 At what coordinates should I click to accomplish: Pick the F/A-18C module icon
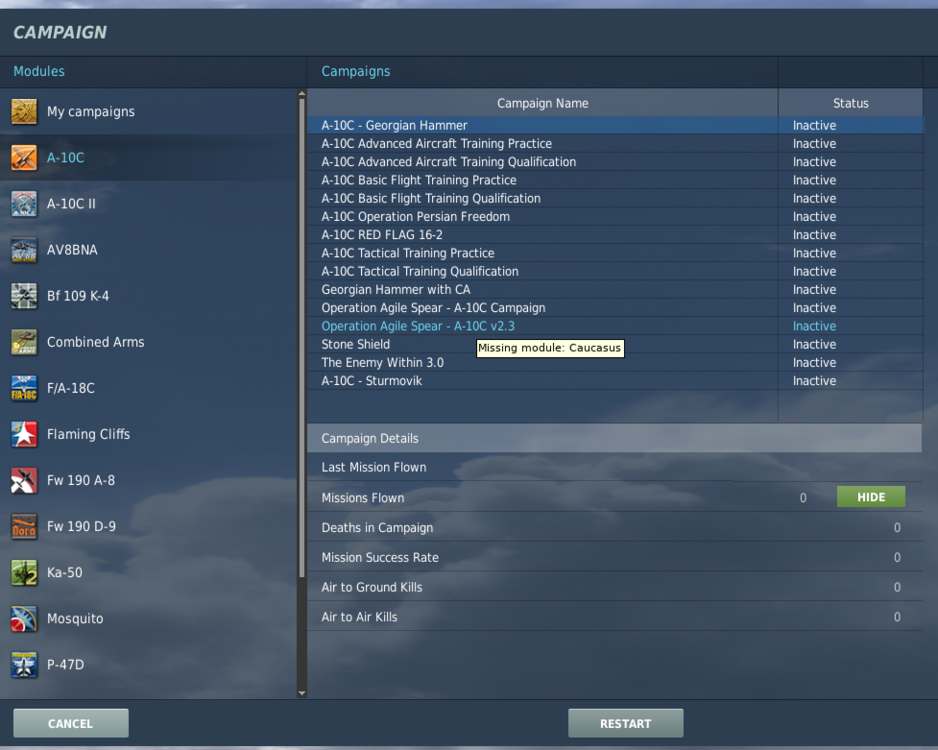(x=24, y=388)
